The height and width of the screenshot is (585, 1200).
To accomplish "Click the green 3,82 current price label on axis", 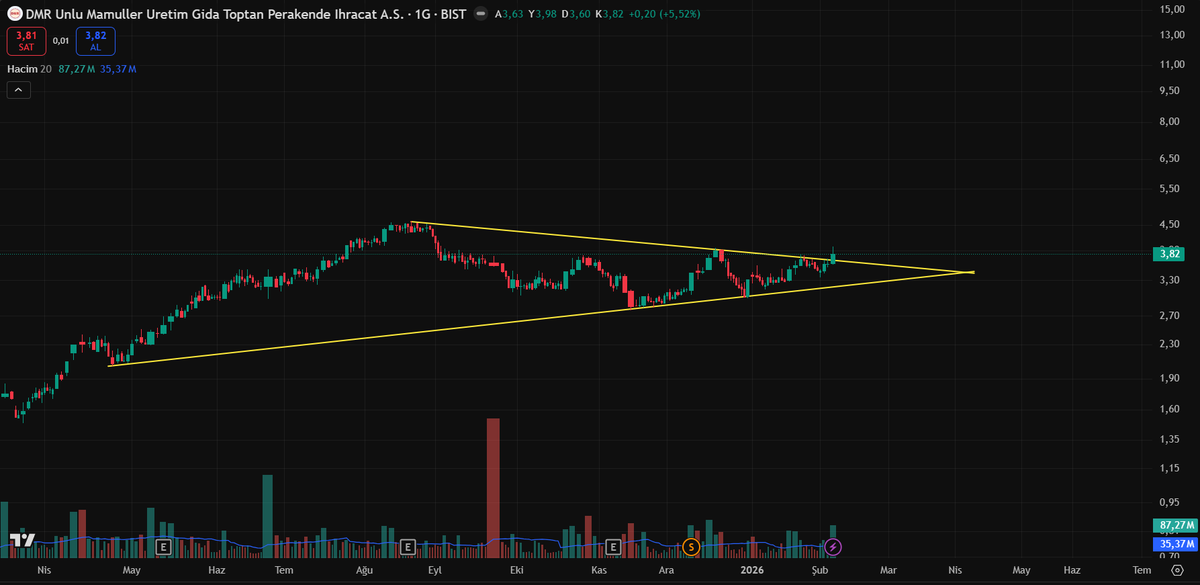I will tap(1170, 254).
